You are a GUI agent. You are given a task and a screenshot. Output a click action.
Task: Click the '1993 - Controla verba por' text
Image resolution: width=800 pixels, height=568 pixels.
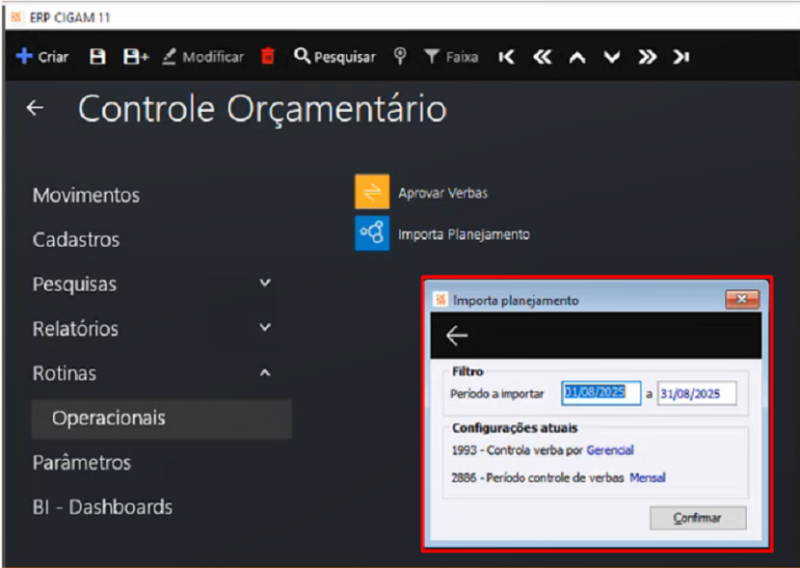(517, 450)
